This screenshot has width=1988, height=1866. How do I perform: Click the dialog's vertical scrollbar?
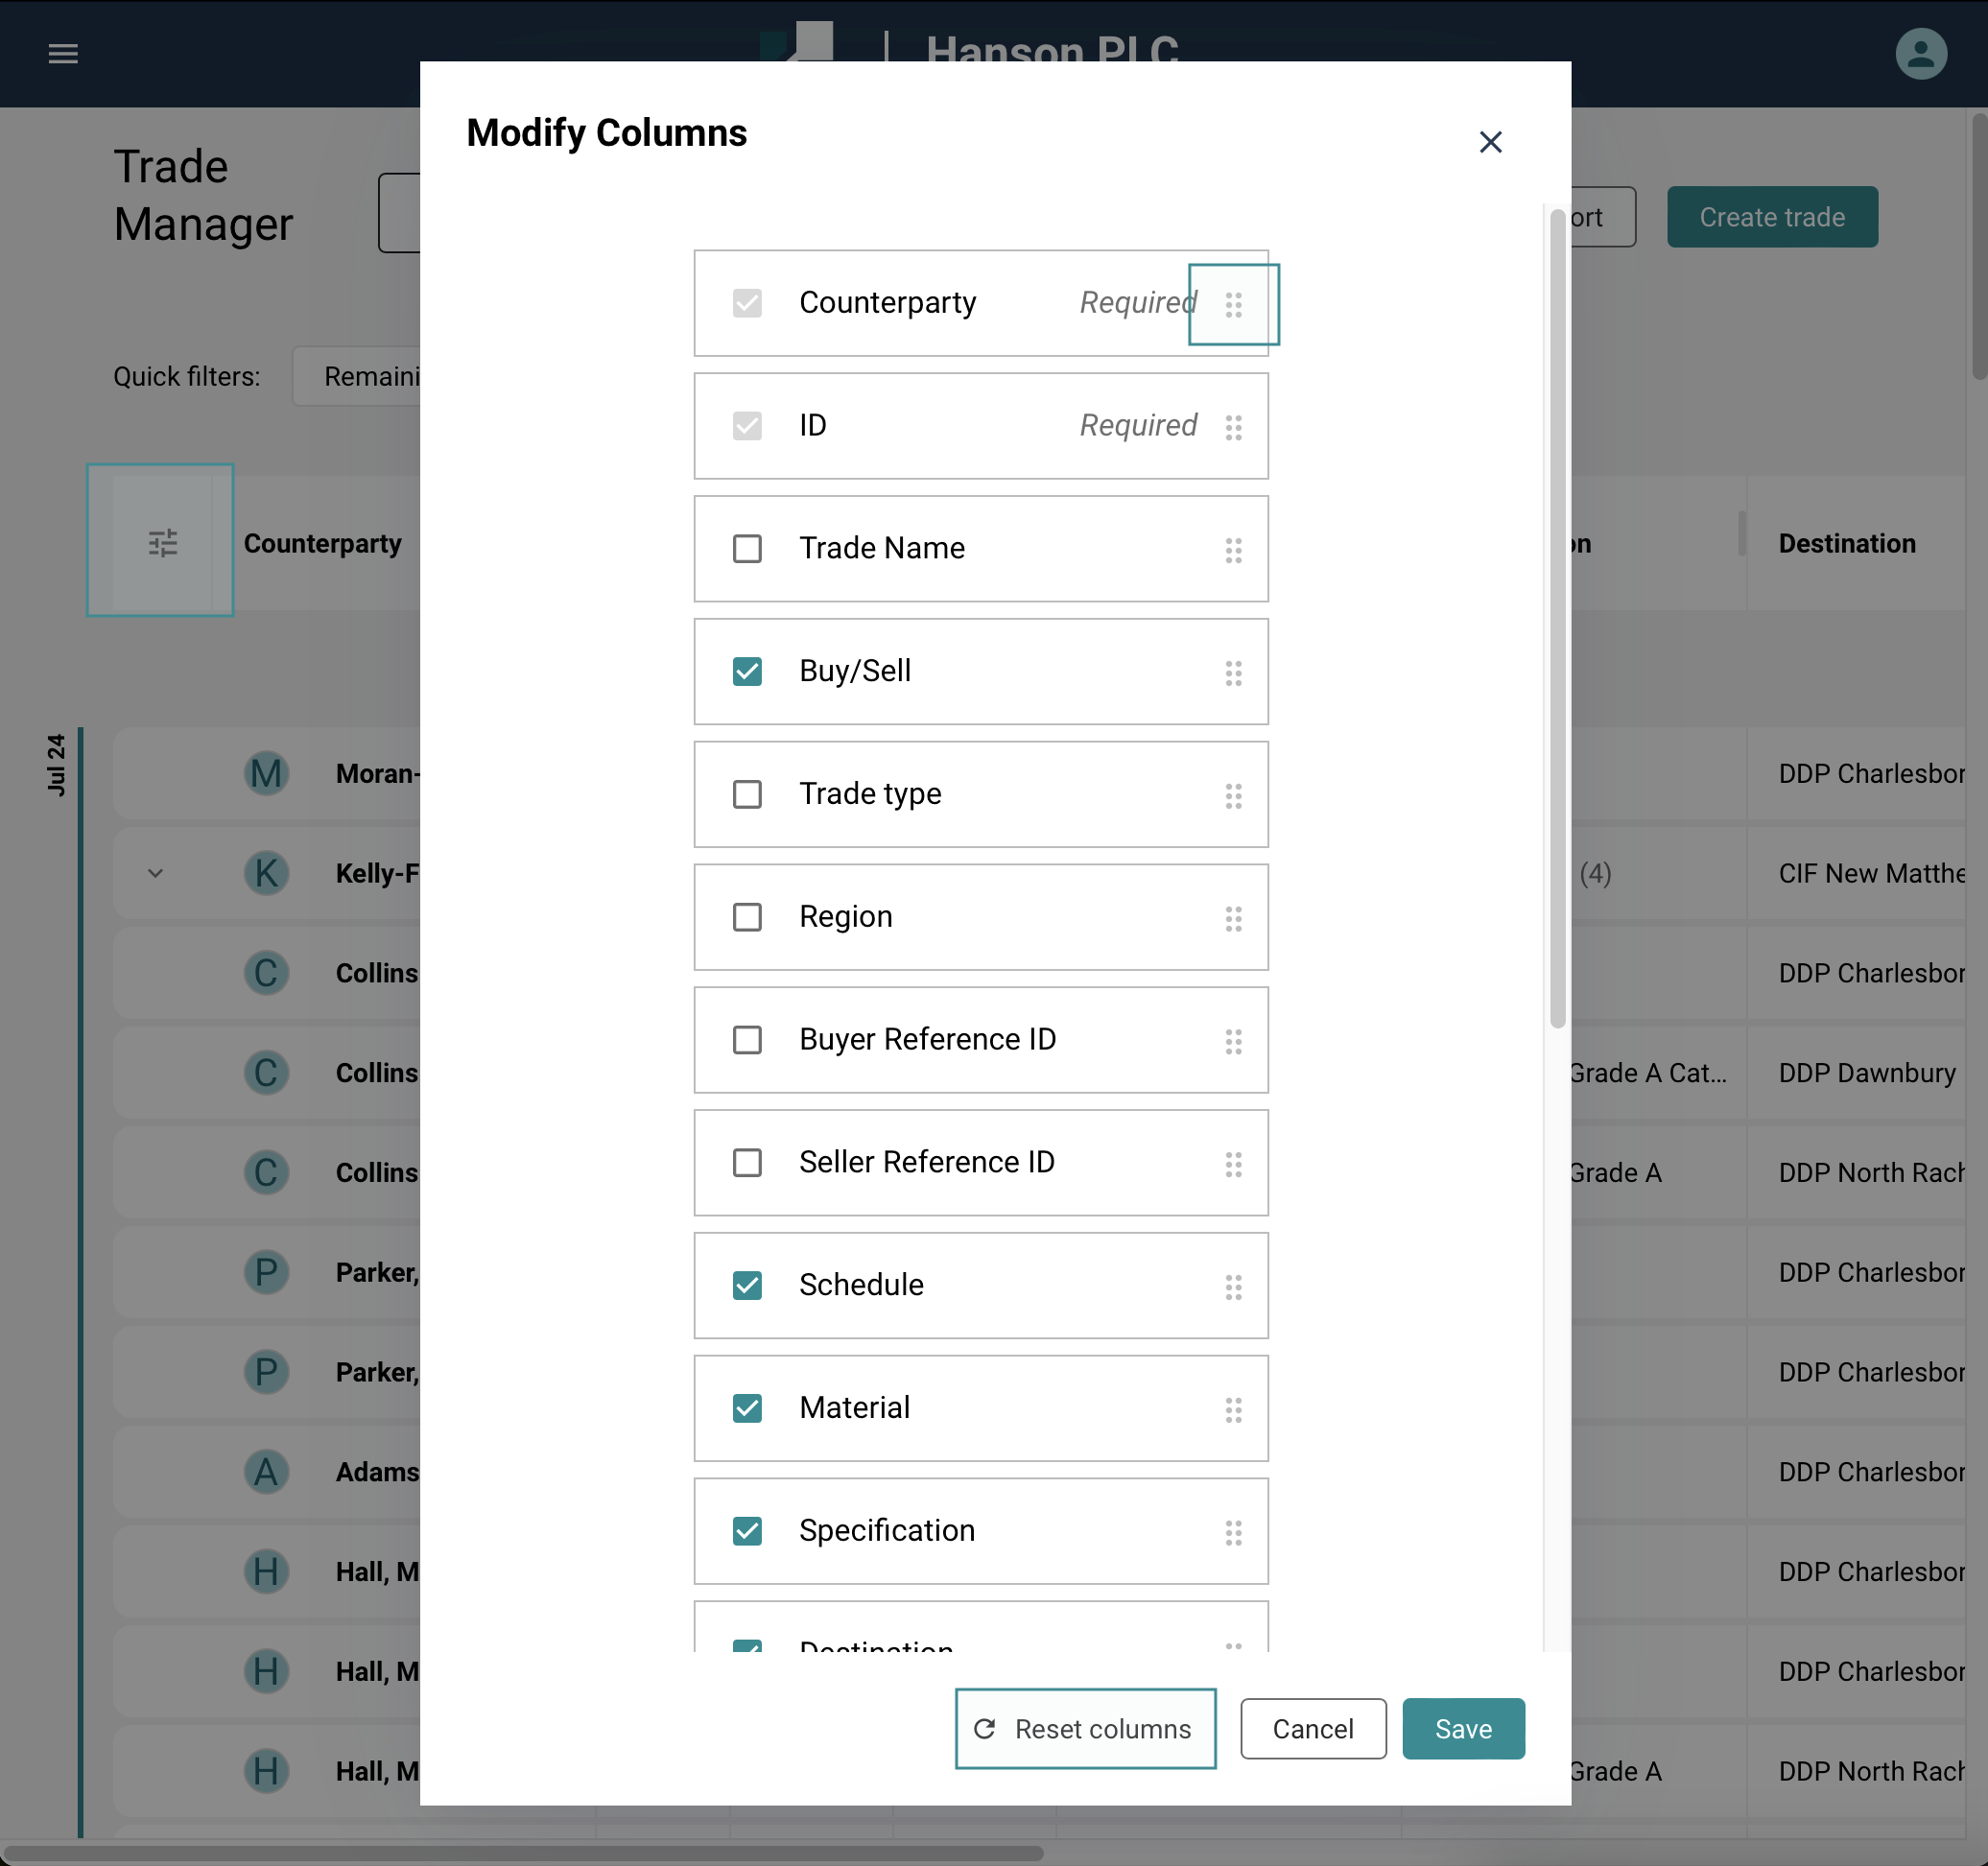1556,620
